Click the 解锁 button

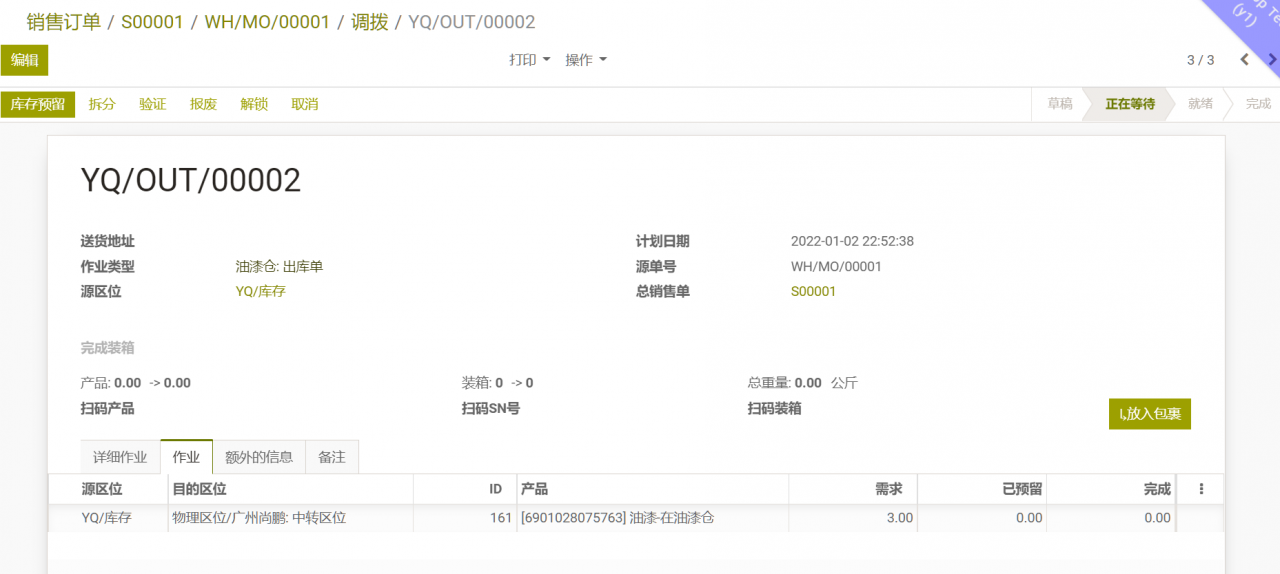point(254,104)
